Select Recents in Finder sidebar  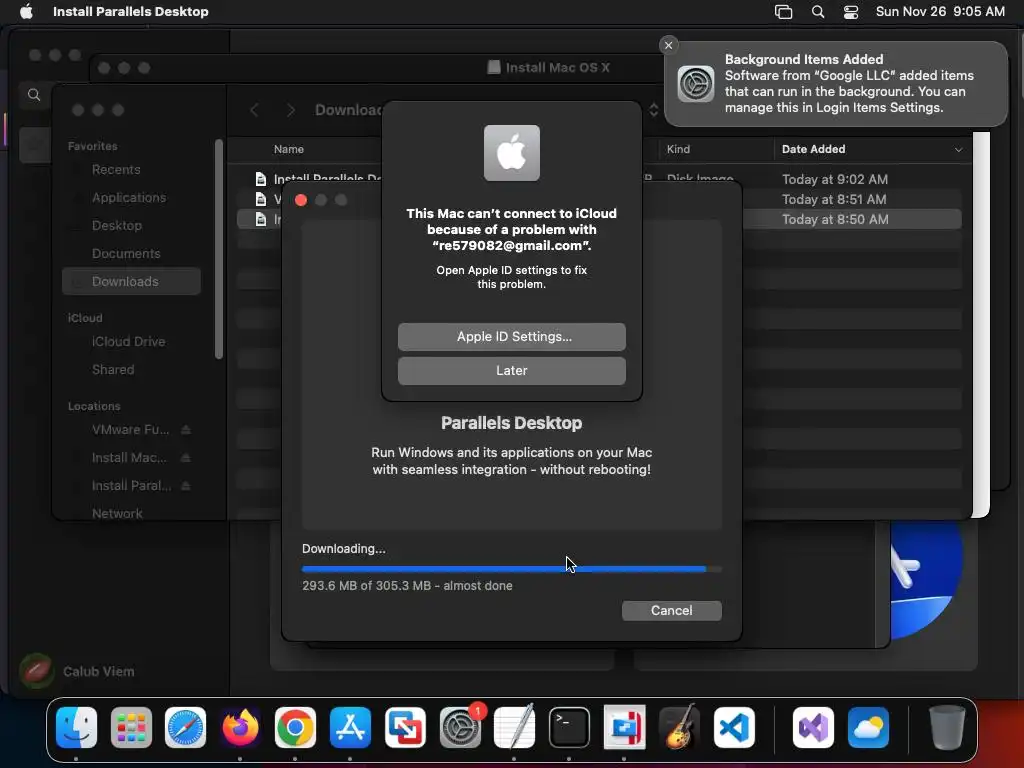[116, 169]
